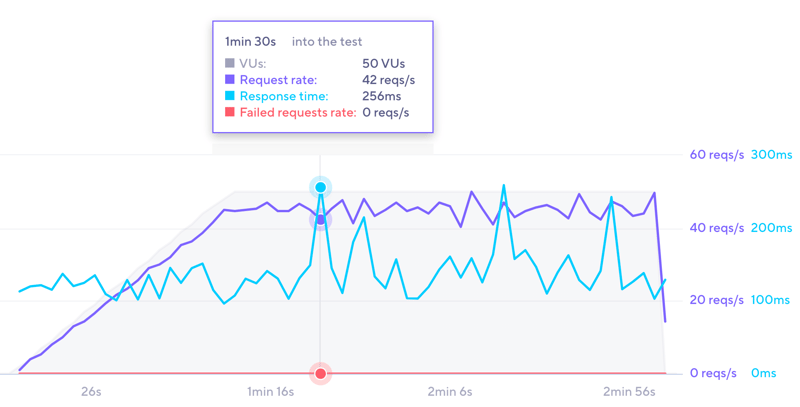Click the 0 reqs/s axis label

click(x=714, y=373)
